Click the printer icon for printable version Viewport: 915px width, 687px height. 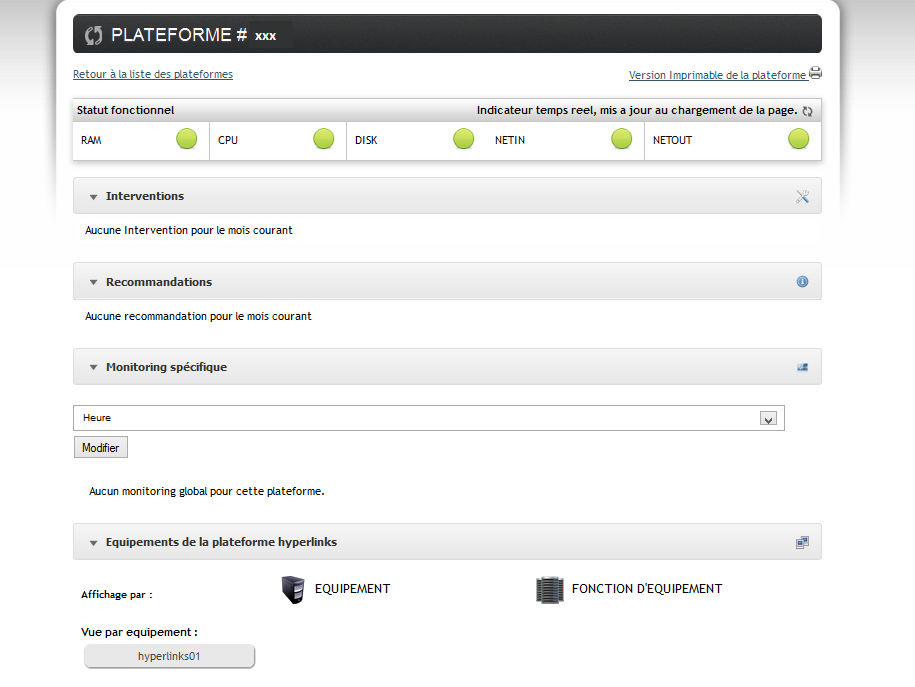(x=815, y=74)
